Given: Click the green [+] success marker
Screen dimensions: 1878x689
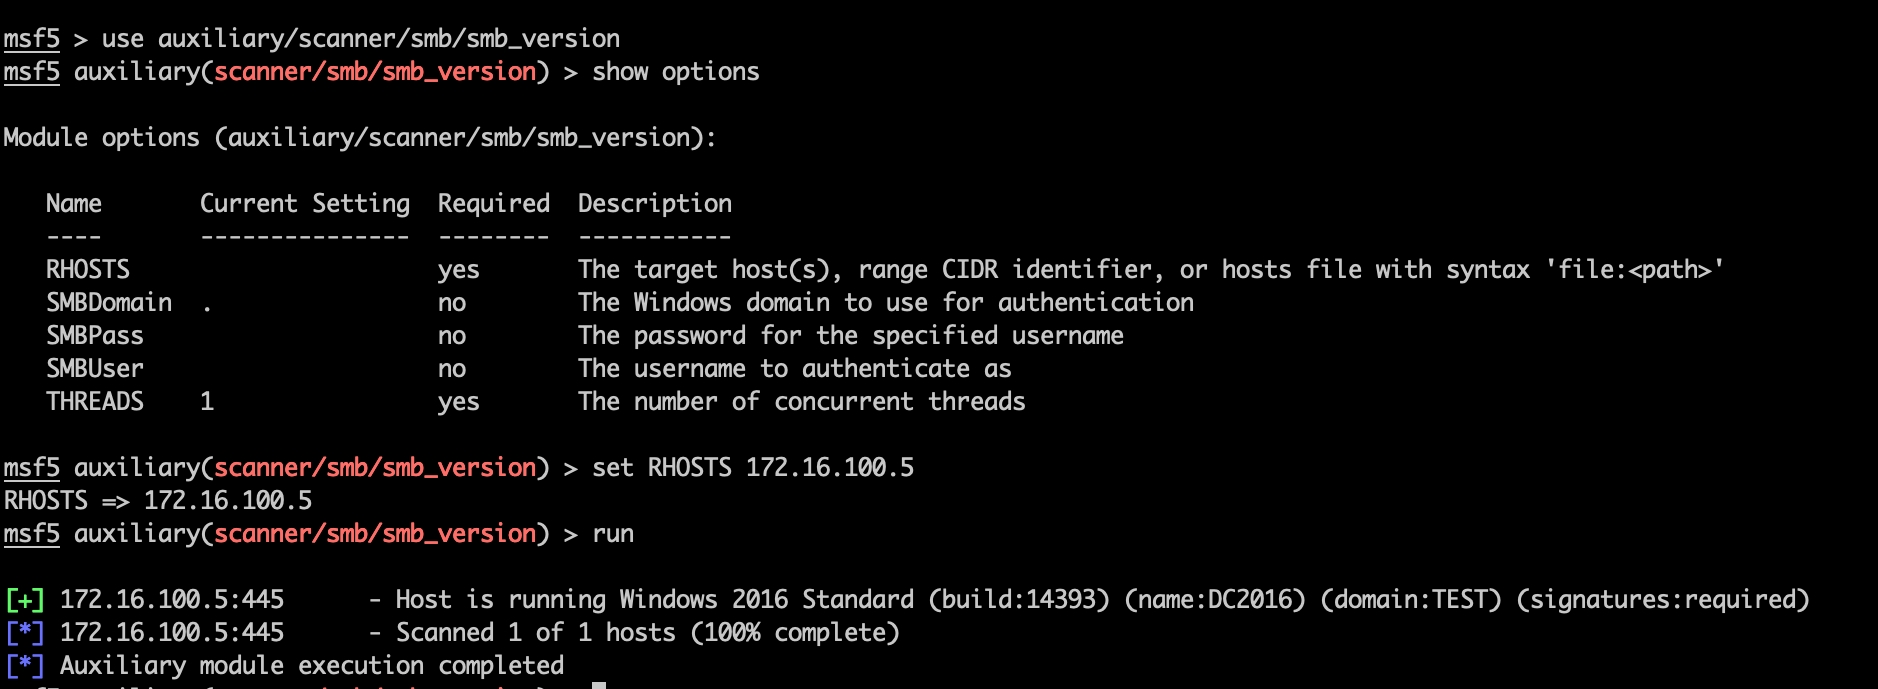Looking at the screenshot, I should click(24, 600).
